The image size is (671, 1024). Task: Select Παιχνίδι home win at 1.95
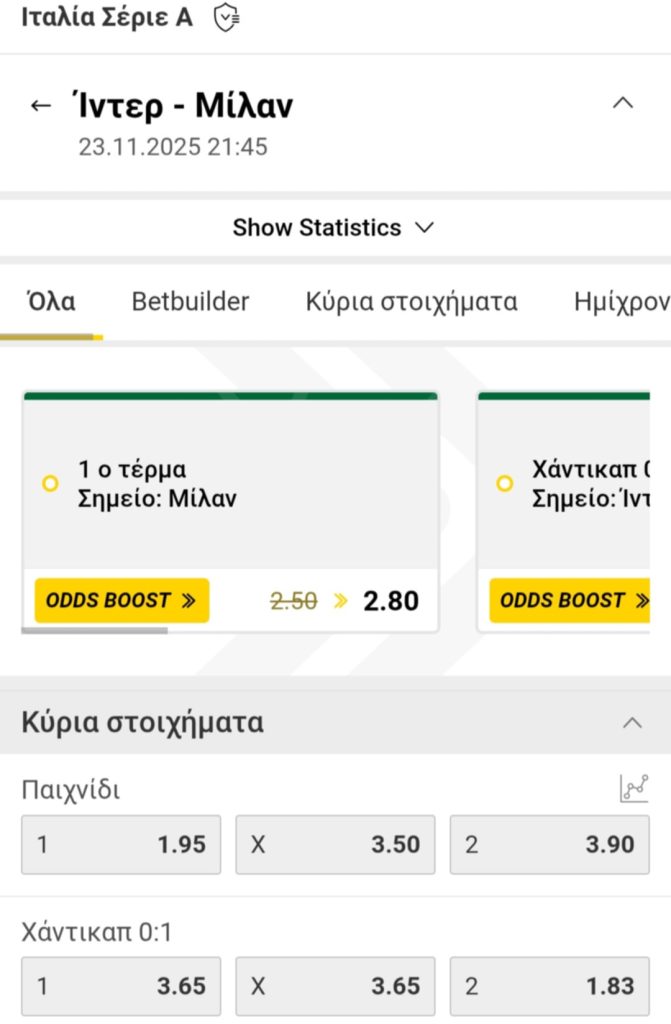121,845
